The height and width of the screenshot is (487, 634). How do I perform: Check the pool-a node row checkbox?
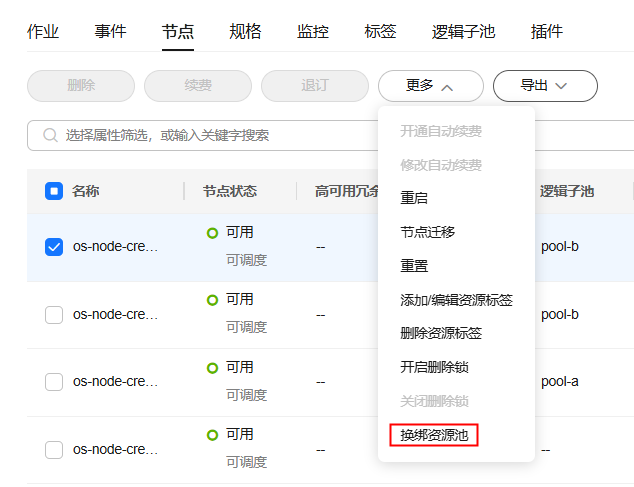[x=54, y=382]
